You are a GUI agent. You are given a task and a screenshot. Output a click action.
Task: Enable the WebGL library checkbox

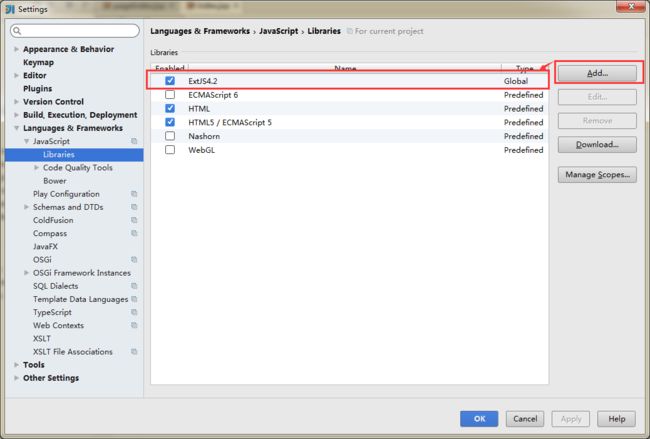pos(170,150)
